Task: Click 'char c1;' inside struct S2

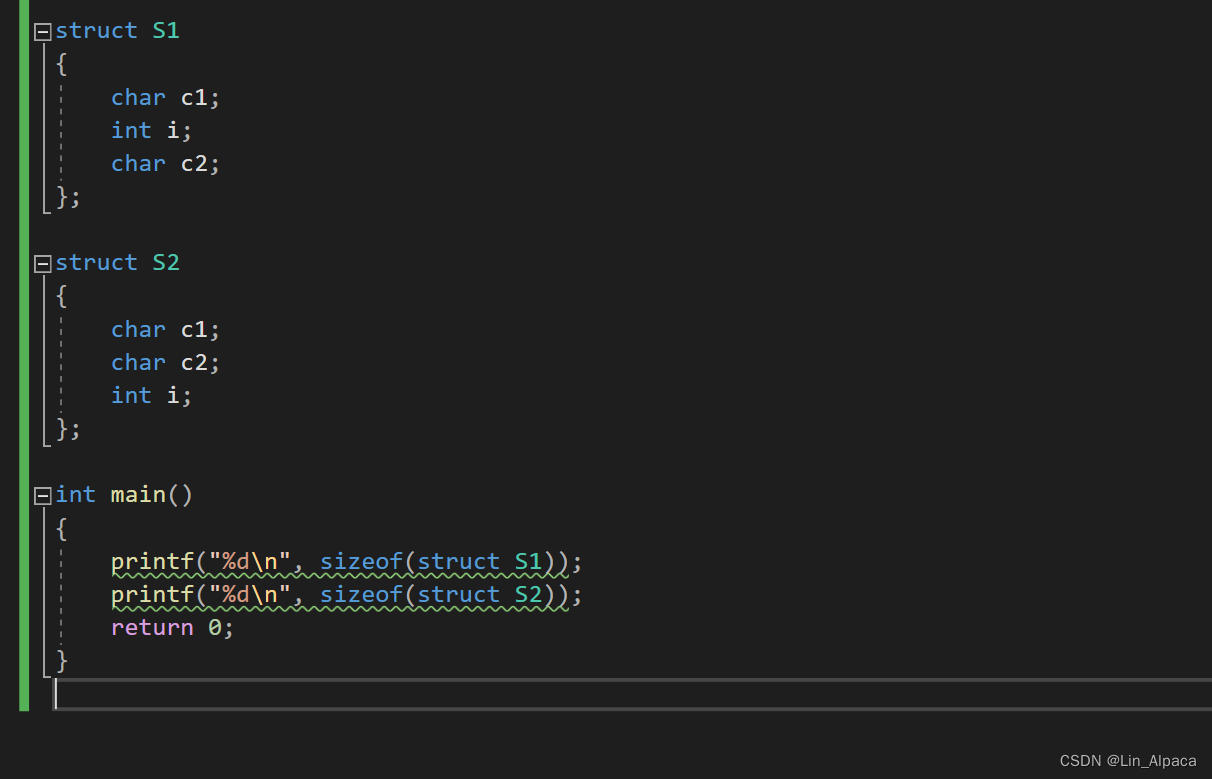Action: 165,330
